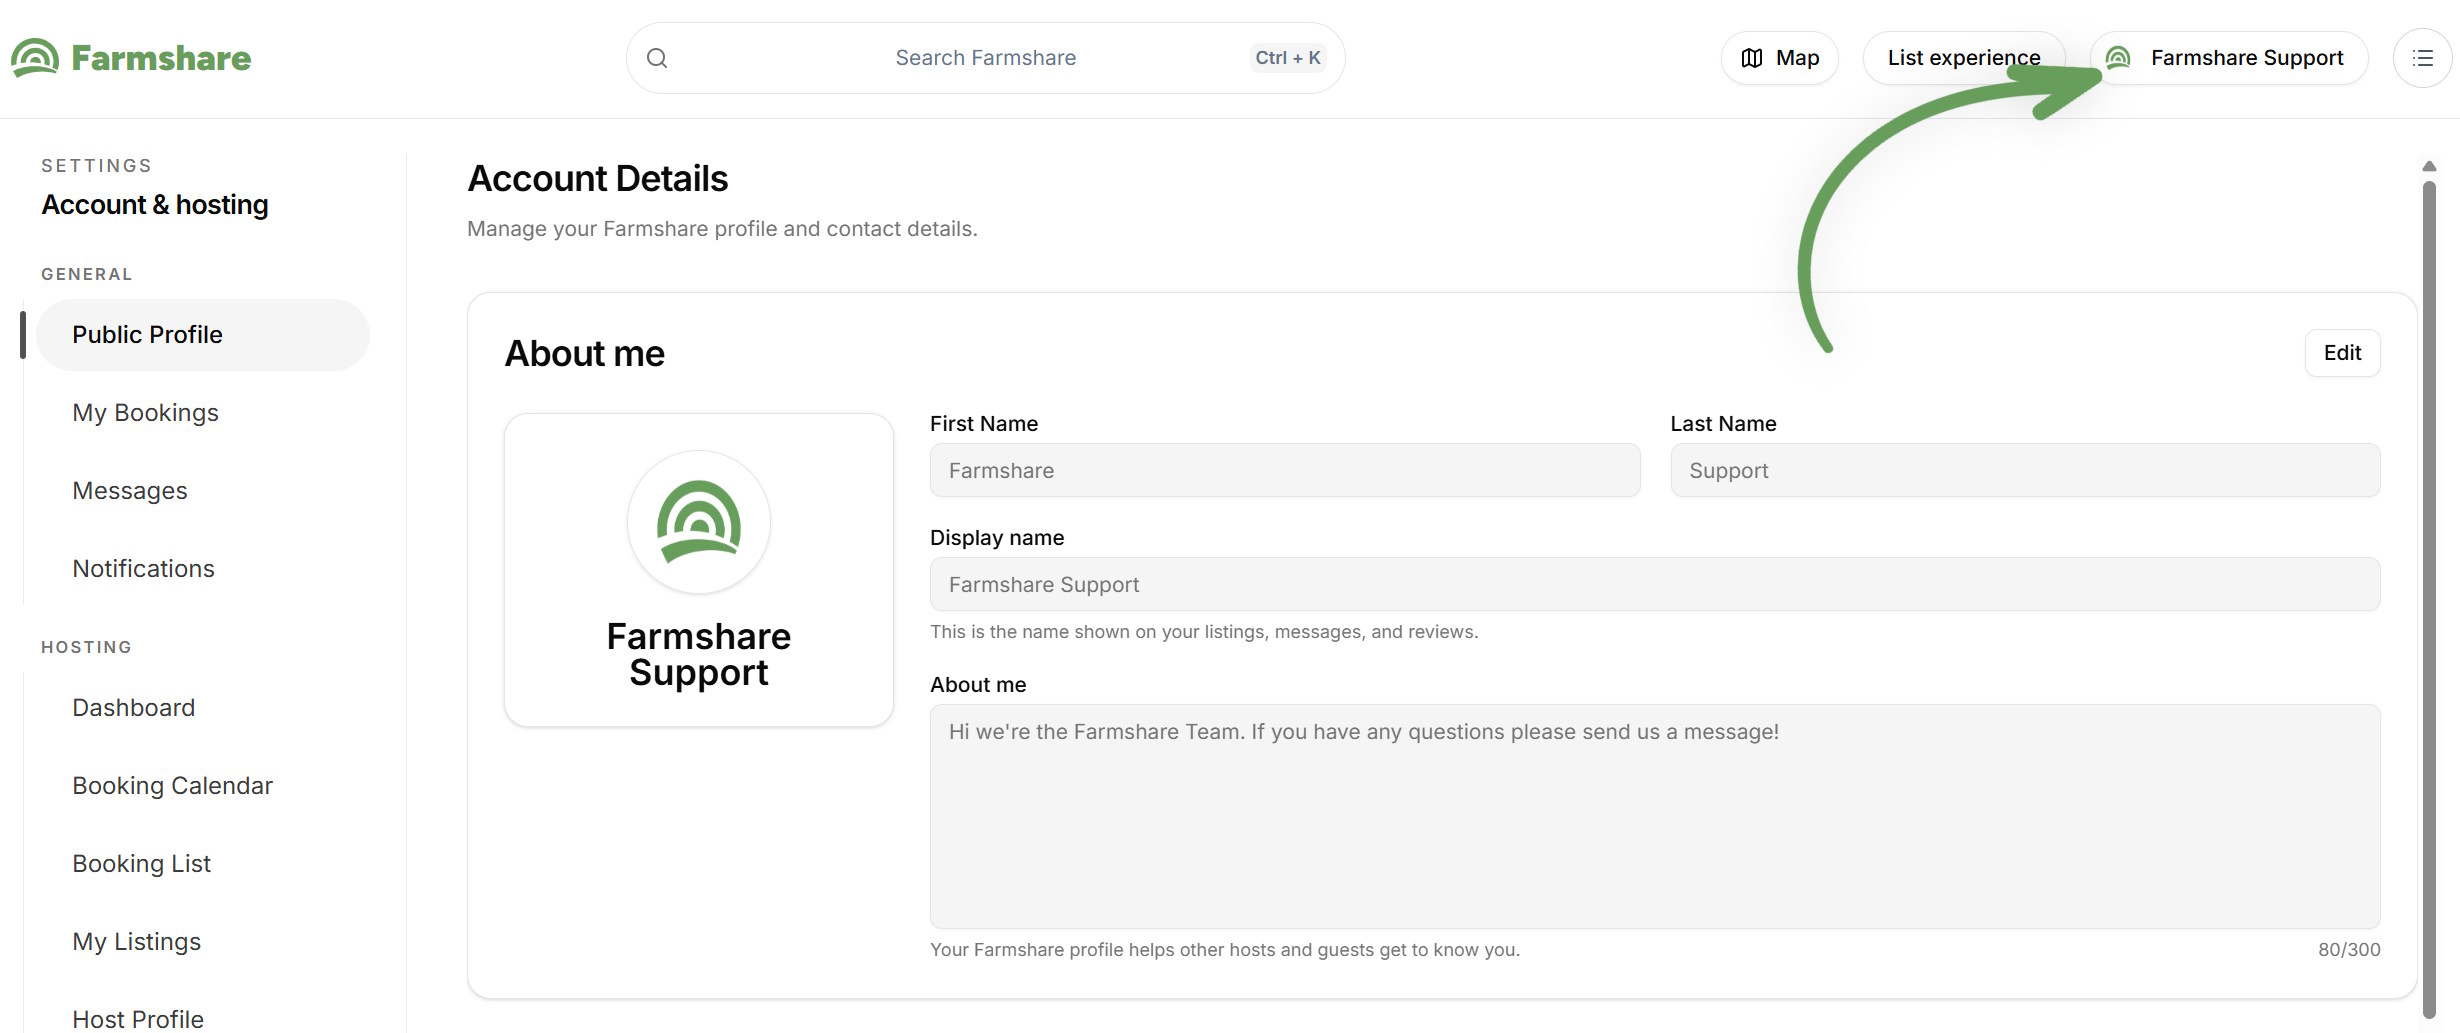
Task: Open Booking Calendar page
Action: click(172, 785)
